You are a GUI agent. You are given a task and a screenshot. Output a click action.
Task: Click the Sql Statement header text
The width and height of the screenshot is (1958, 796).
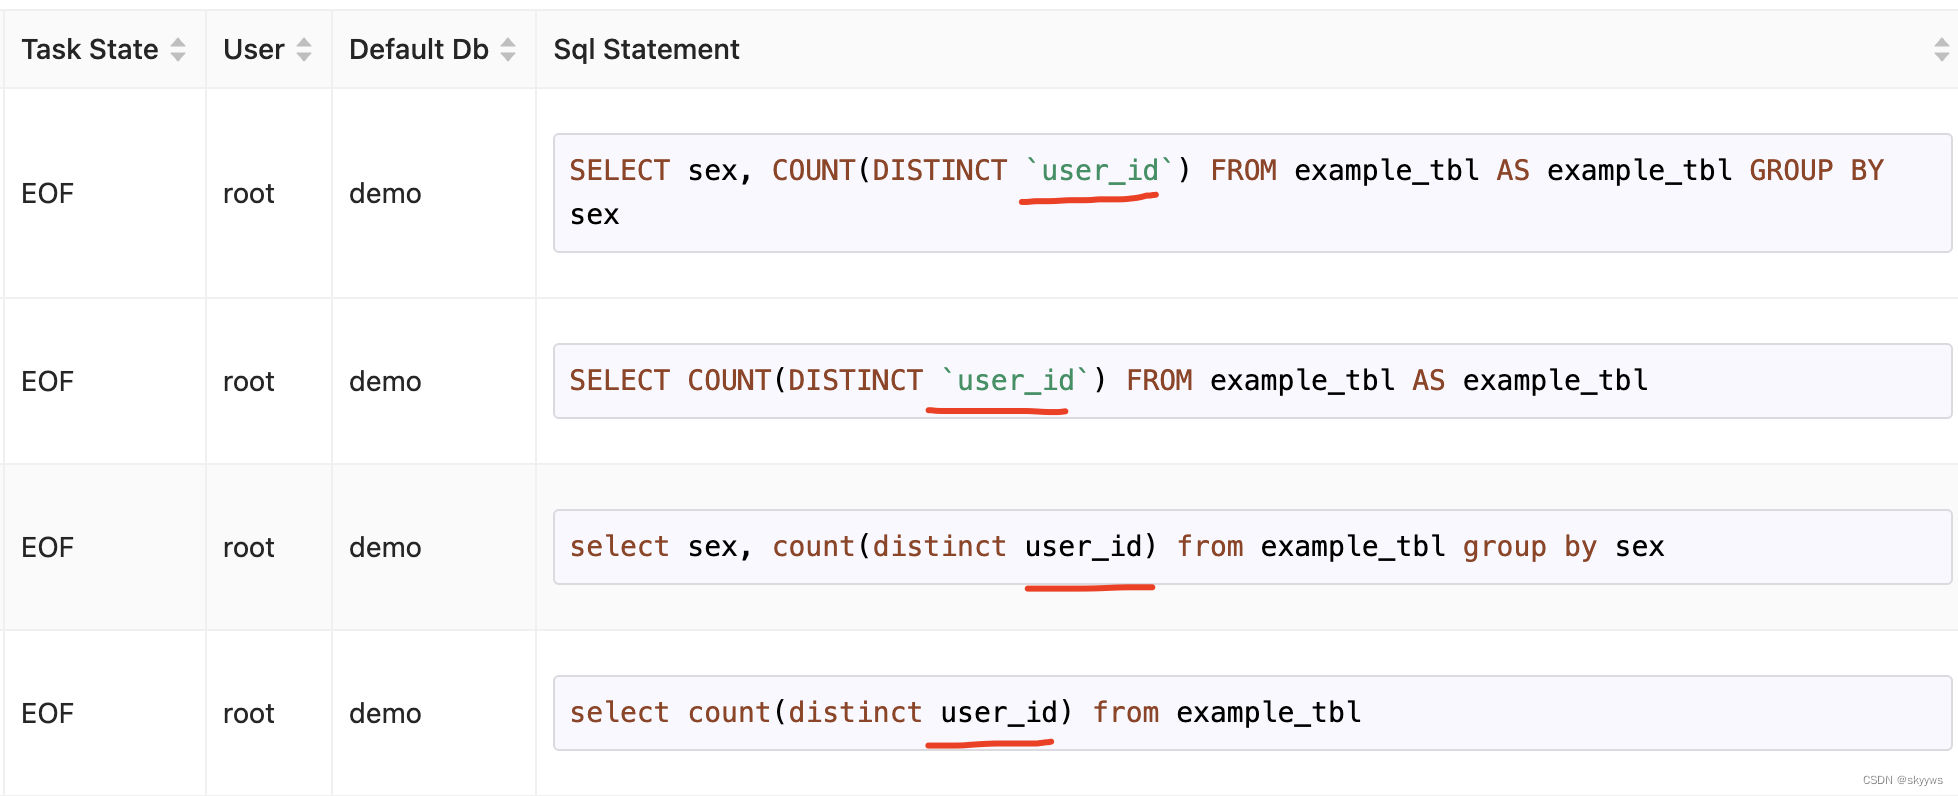(x=646, y=49)
